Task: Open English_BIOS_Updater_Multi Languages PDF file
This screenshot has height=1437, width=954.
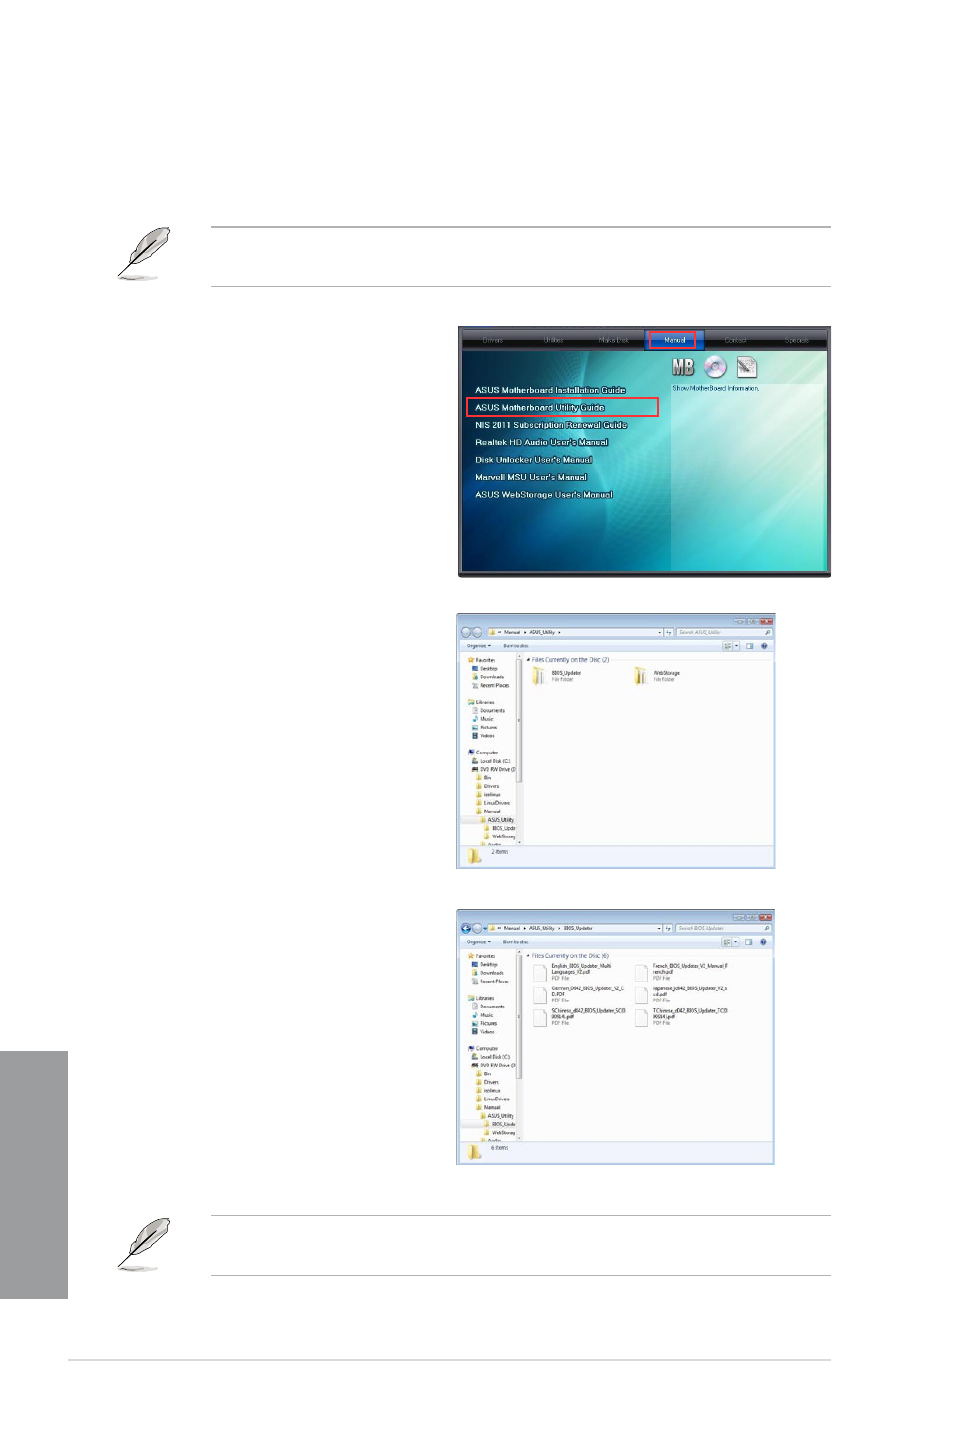Action: (x=572, y=972)
